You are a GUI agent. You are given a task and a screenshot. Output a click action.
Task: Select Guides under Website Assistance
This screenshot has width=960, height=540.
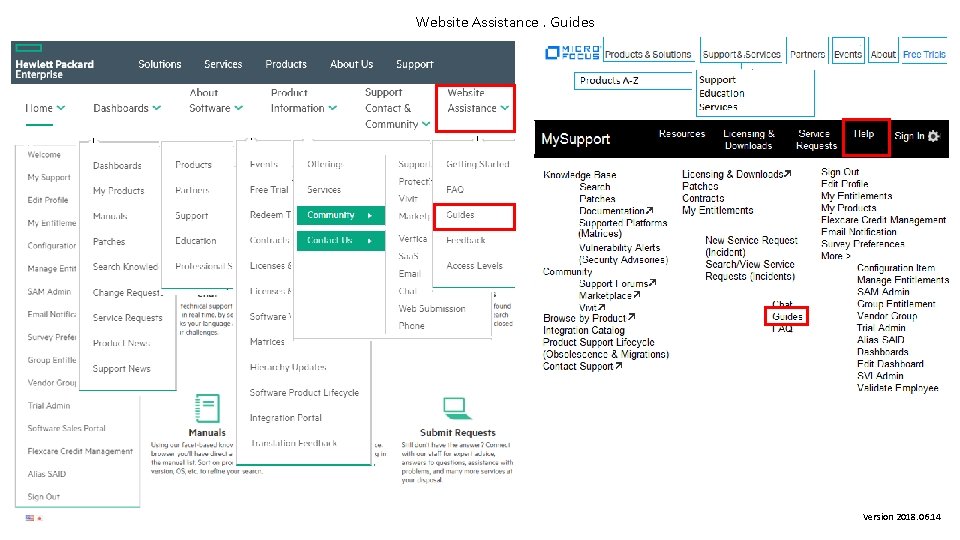point(460,215)
